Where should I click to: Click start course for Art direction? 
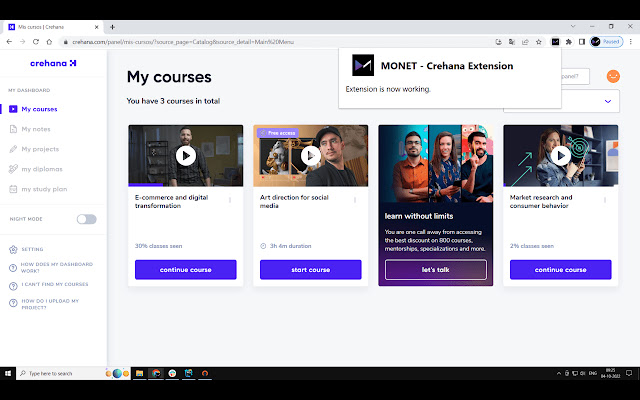pyautogui.click(x=311, y=270)
